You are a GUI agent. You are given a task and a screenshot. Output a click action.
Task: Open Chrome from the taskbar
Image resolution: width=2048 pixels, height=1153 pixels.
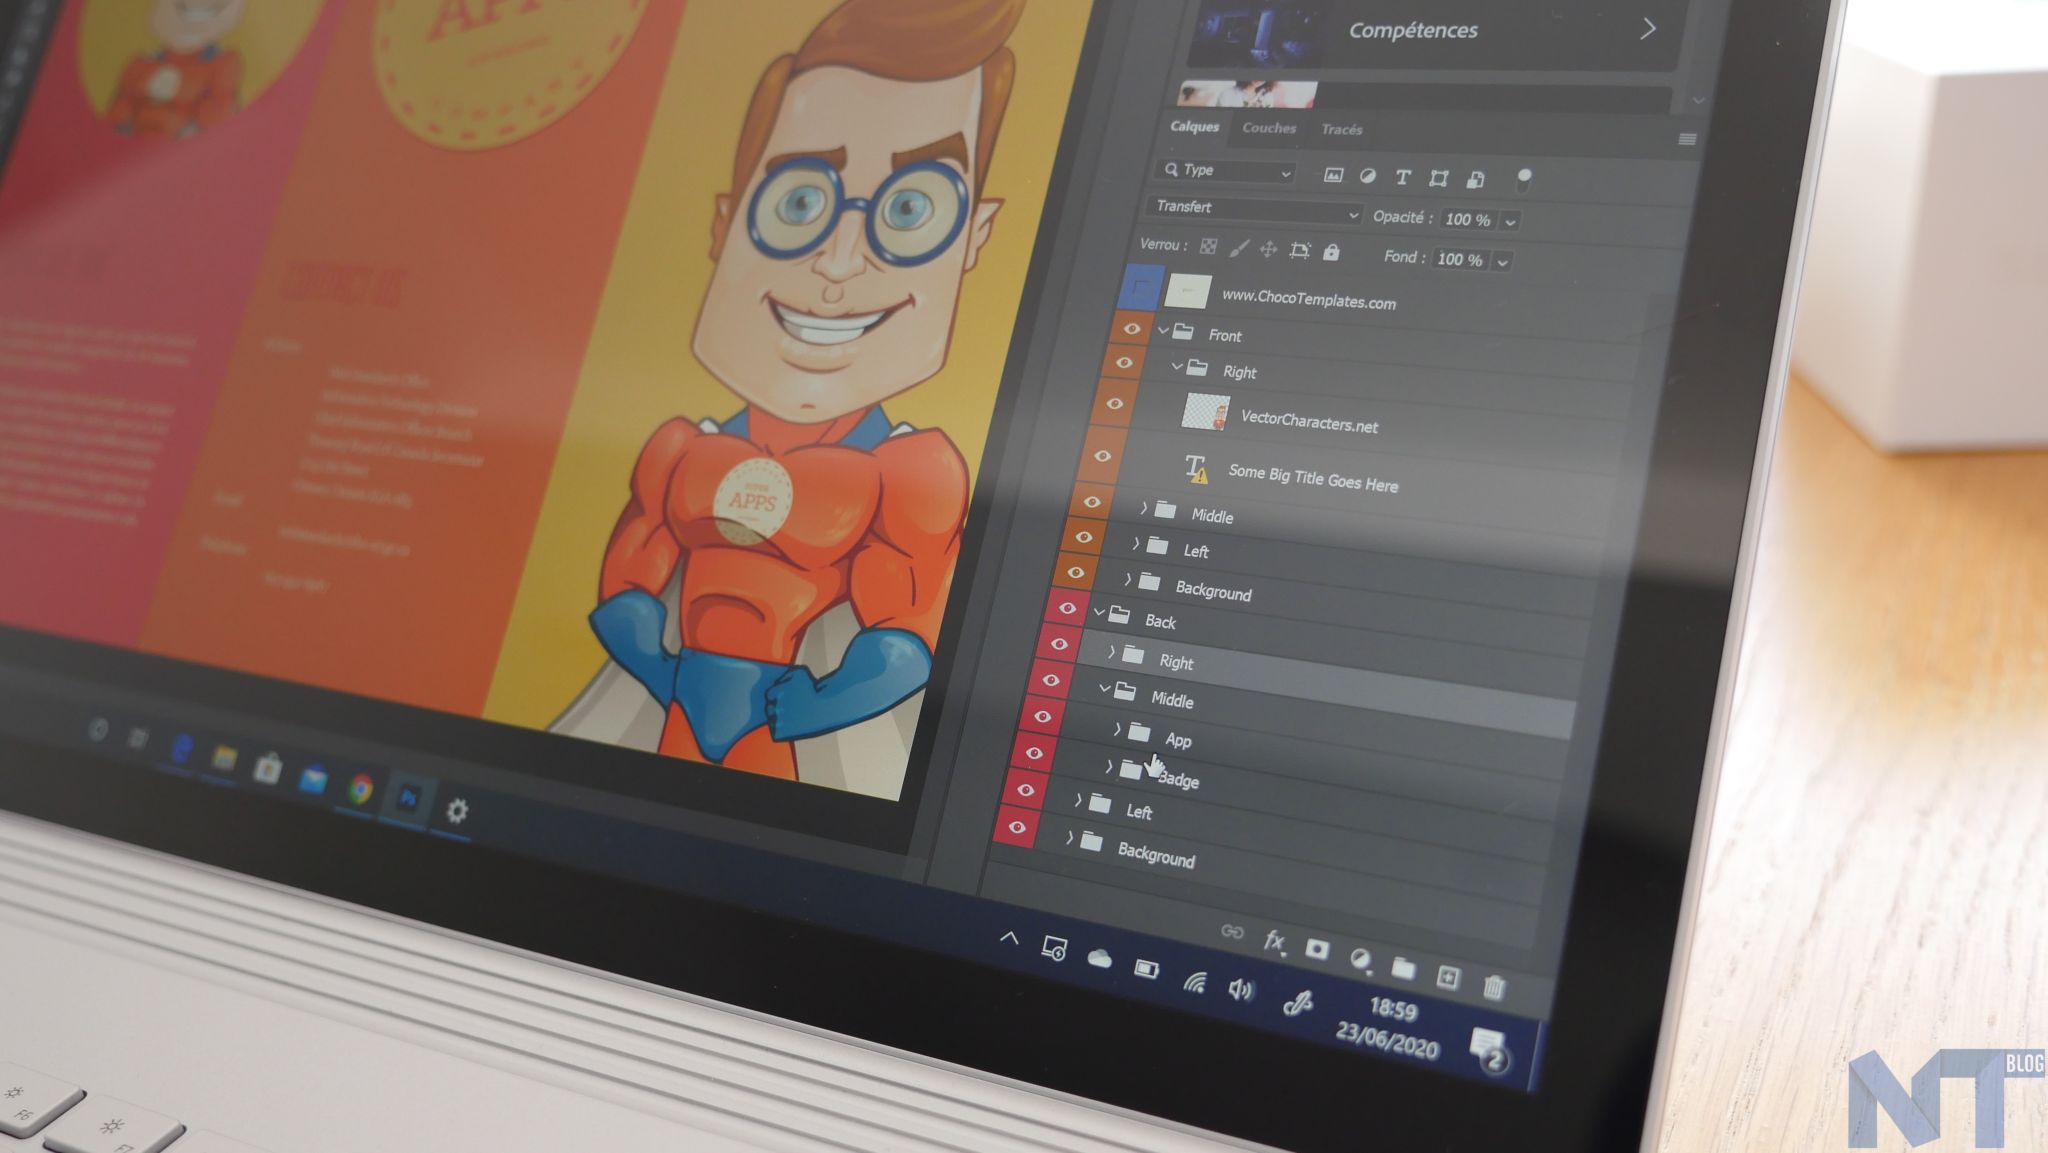[360, 789]
